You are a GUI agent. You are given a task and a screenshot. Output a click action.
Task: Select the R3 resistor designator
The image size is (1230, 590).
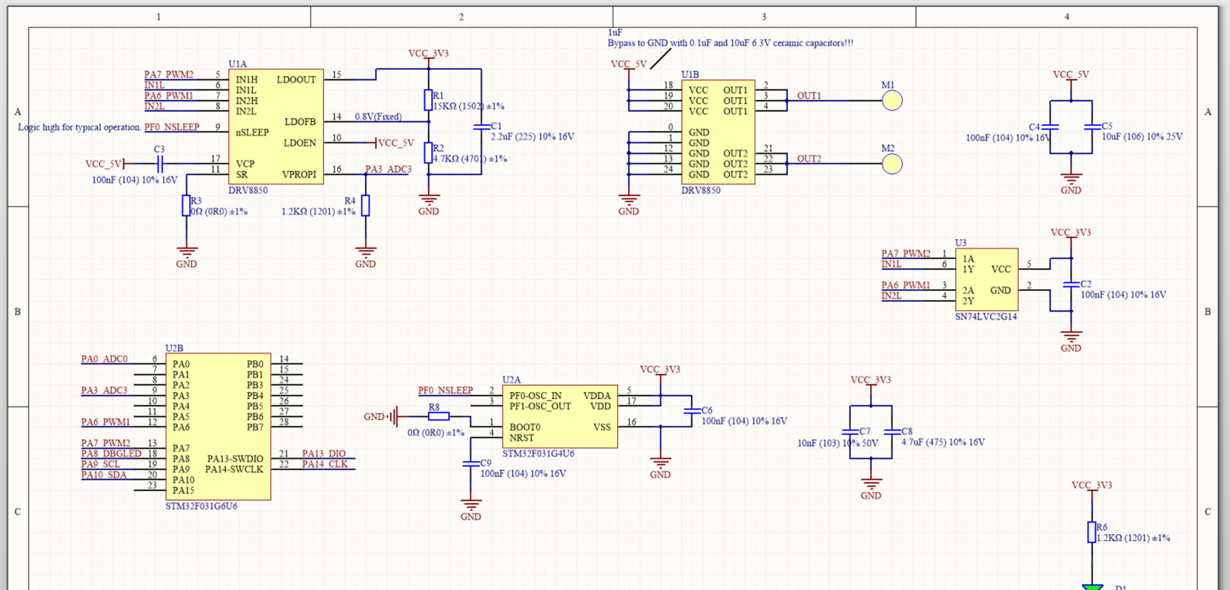196,201
